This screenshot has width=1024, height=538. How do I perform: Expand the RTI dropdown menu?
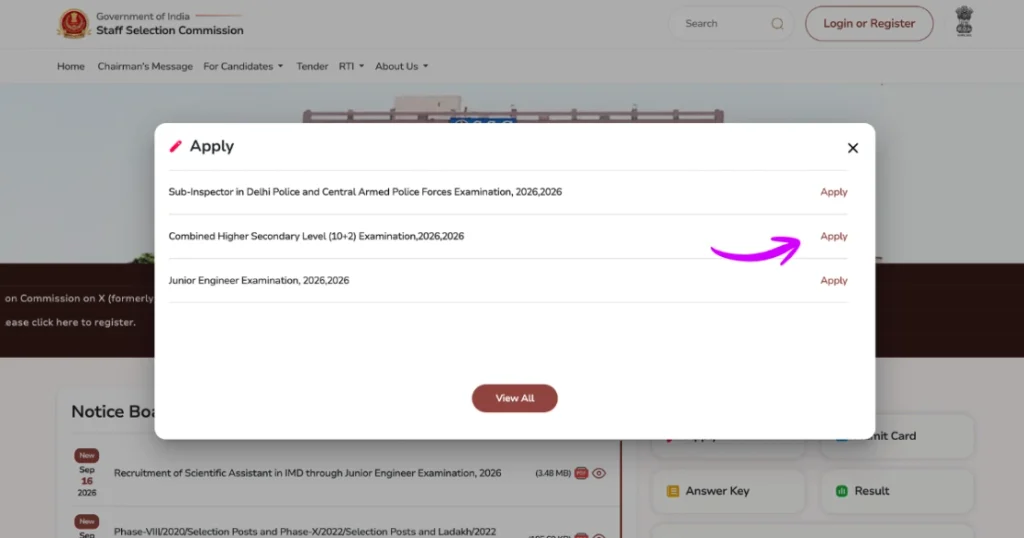[x=351, y=66]
